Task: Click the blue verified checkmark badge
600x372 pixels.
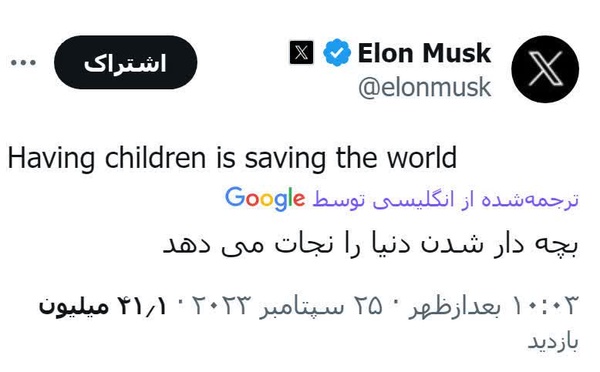Action: [x=337, y=52]
